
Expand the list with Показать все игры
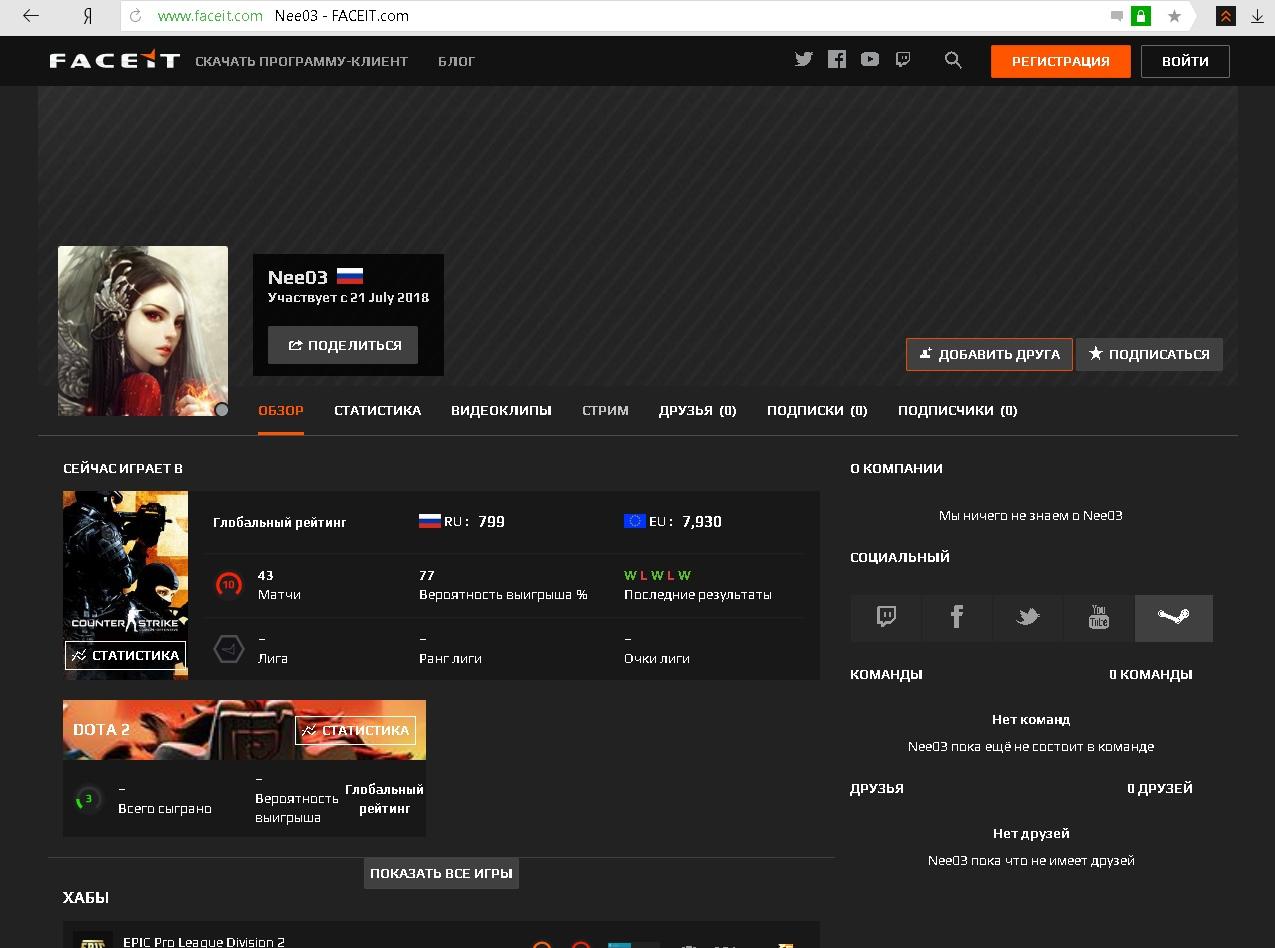tap(441, 873)
